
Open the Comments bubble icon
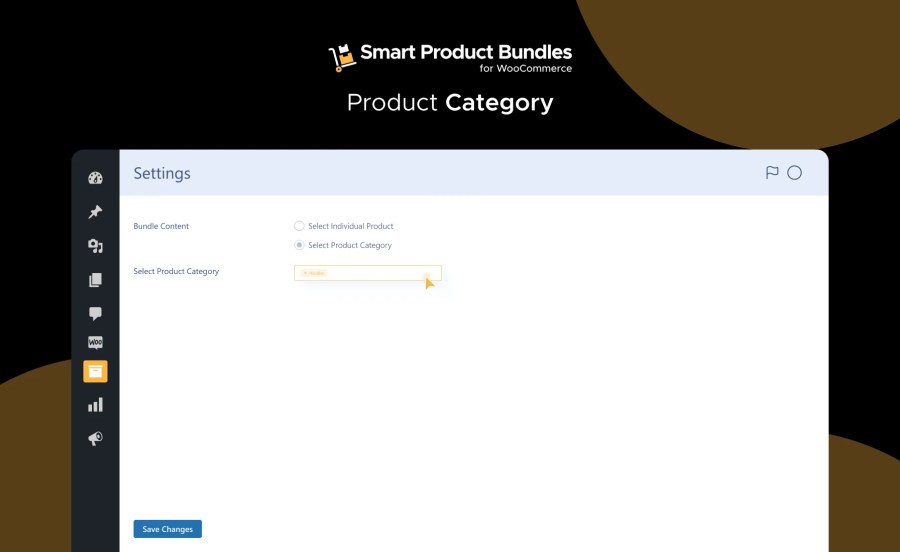(95, 313)
